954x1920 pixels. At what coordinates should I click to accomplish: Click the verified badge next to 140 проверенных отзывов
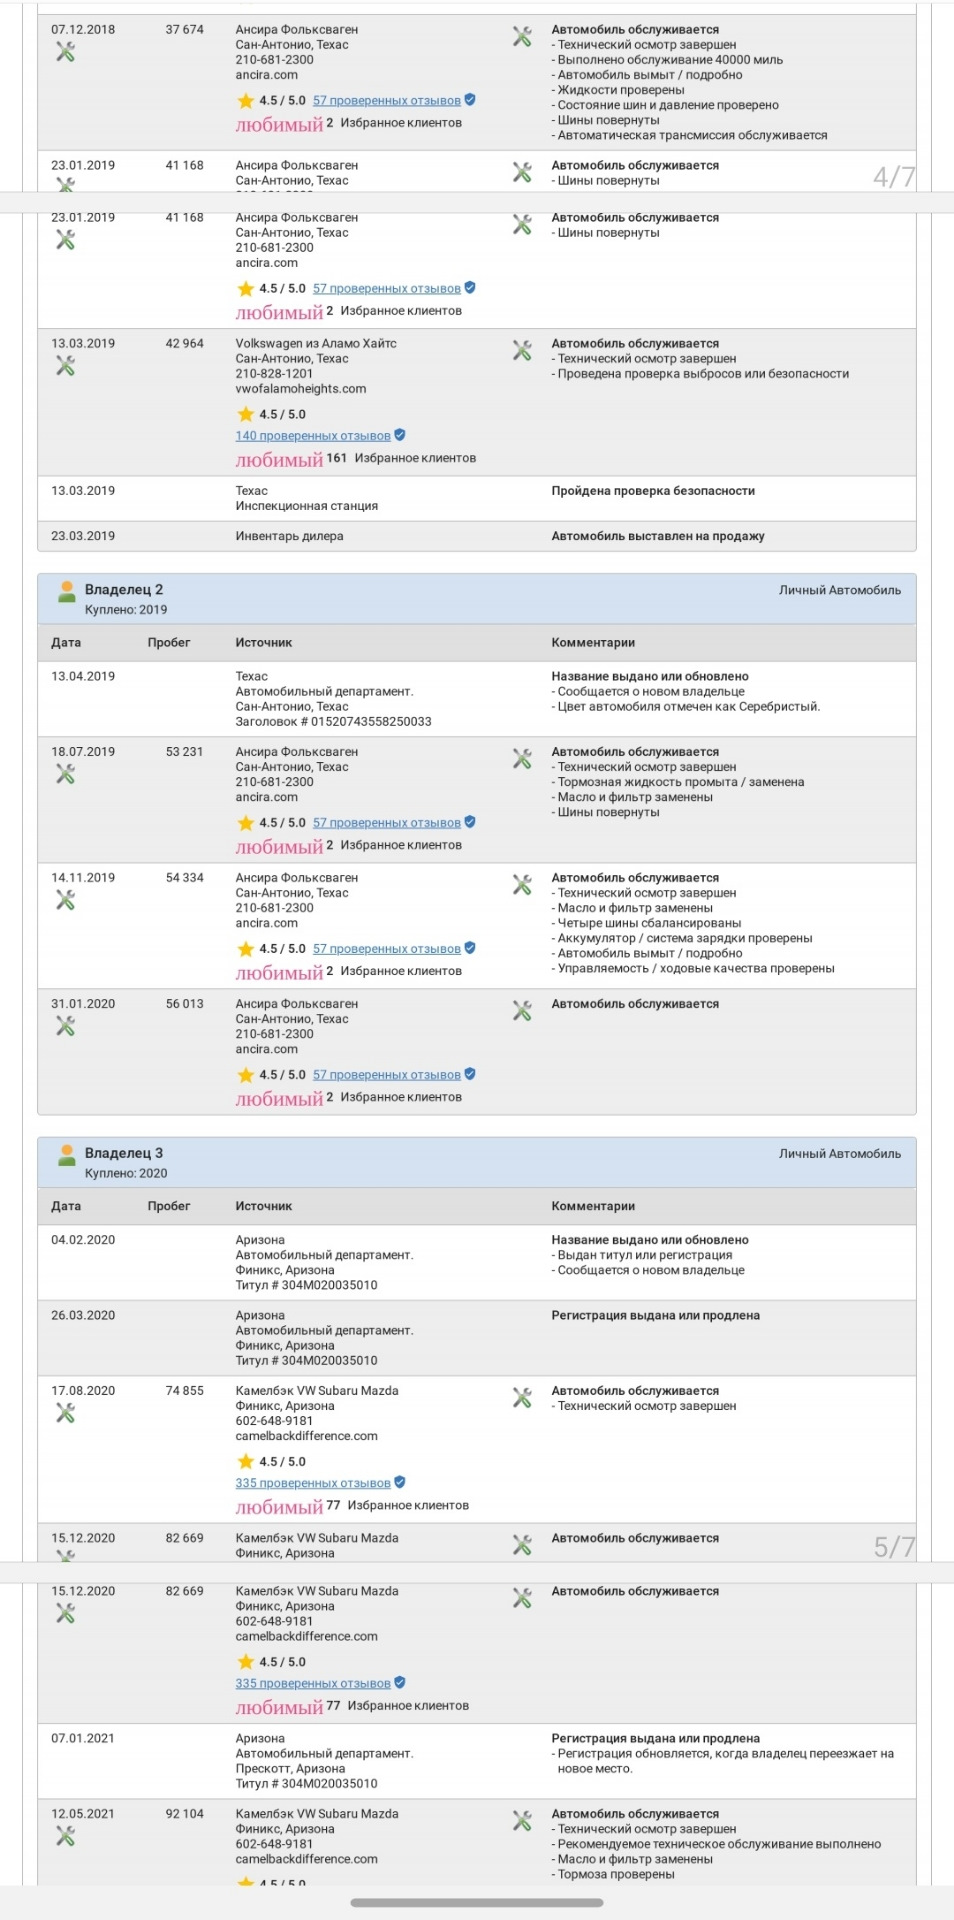(400, 435)
